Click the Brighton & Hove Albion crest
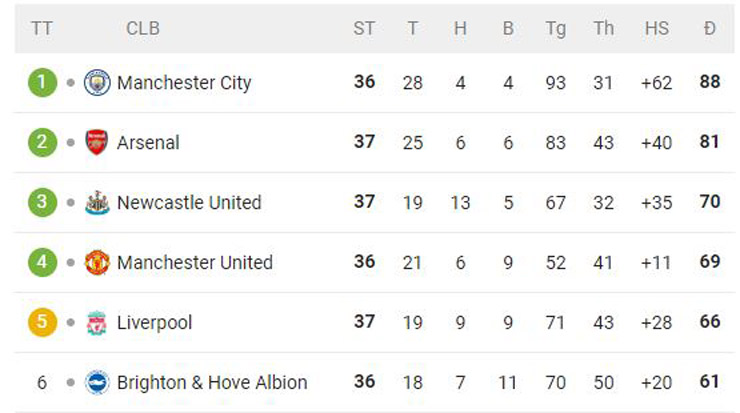740x413 pixels. pos(97,382)
